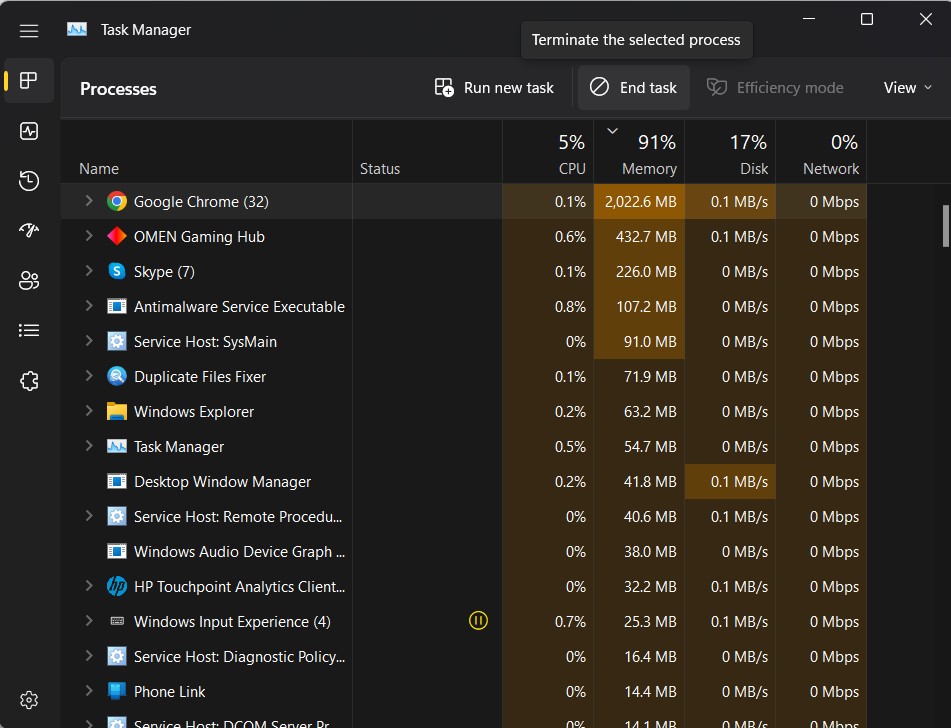
Task: Select the OMEN Gaming Hub process row
Action: click(200, 236)
